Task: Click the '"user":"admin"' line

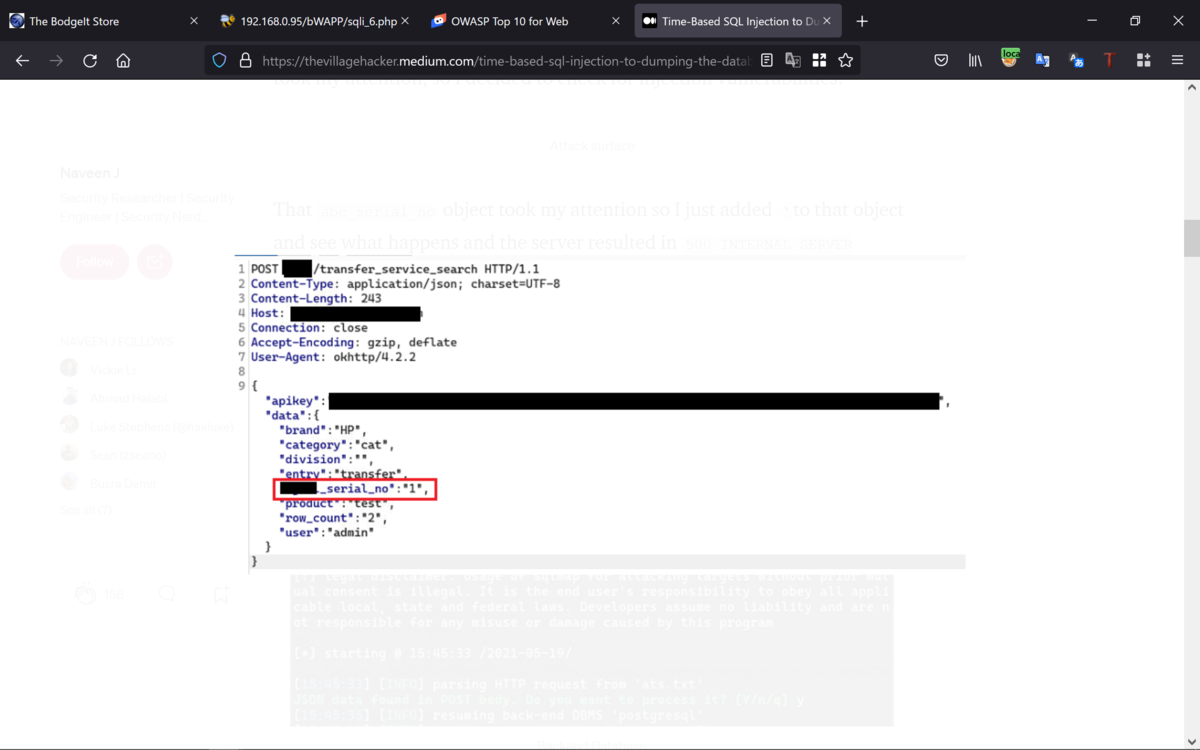Action: point(327,532)
